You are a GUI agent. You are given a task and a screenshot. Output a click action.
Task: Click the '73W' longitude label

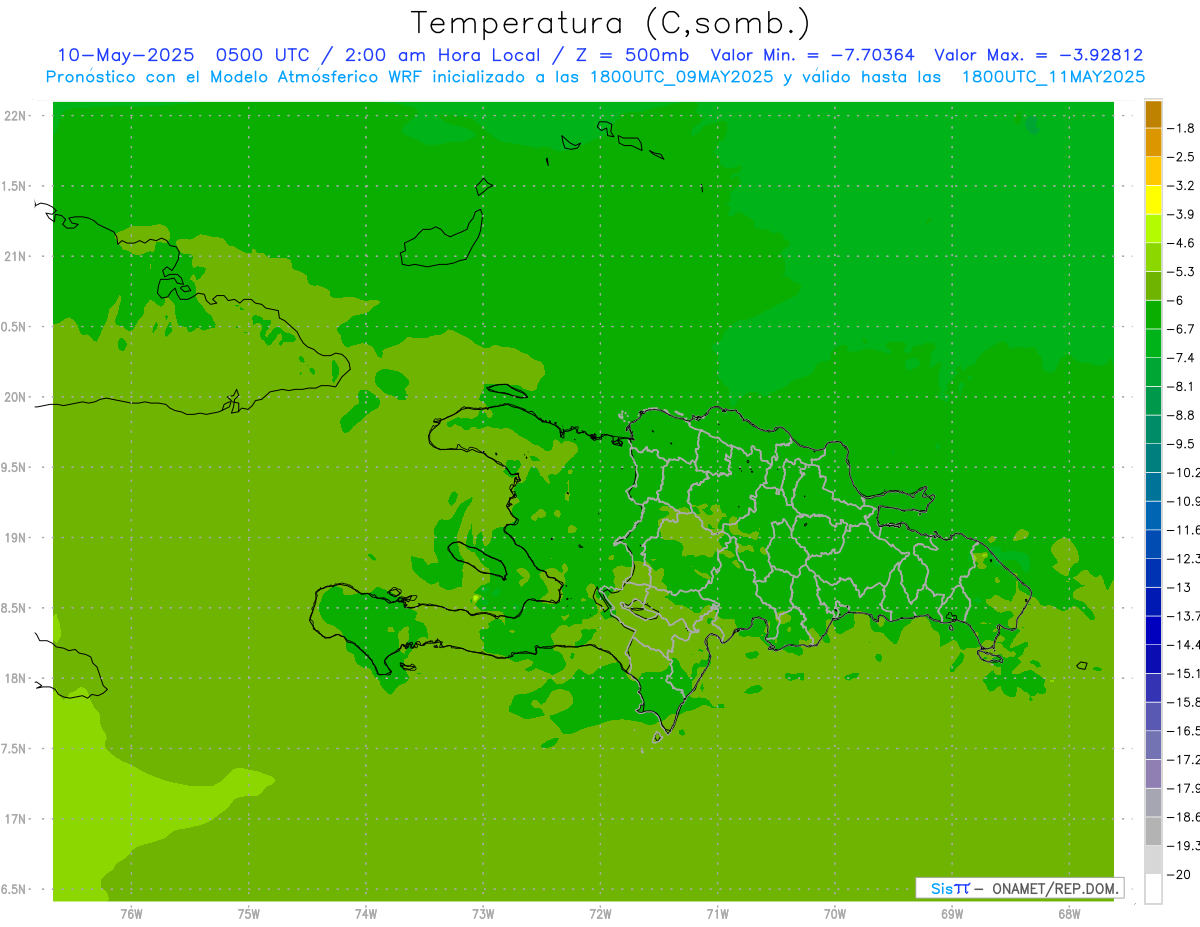tap(483, 913)
